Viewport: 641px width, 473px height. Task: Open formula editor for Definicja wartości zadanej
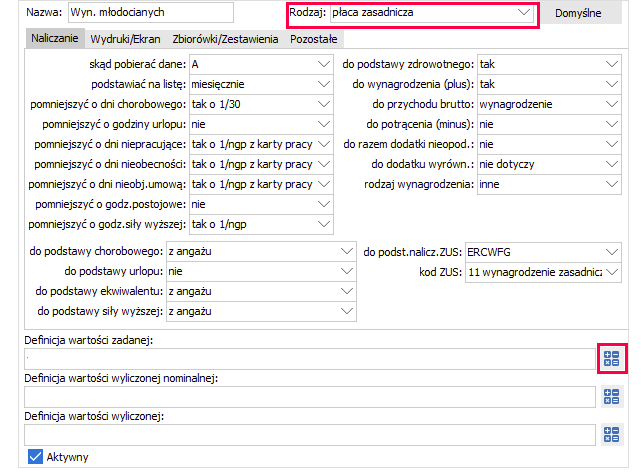click(x=612, y=359)
